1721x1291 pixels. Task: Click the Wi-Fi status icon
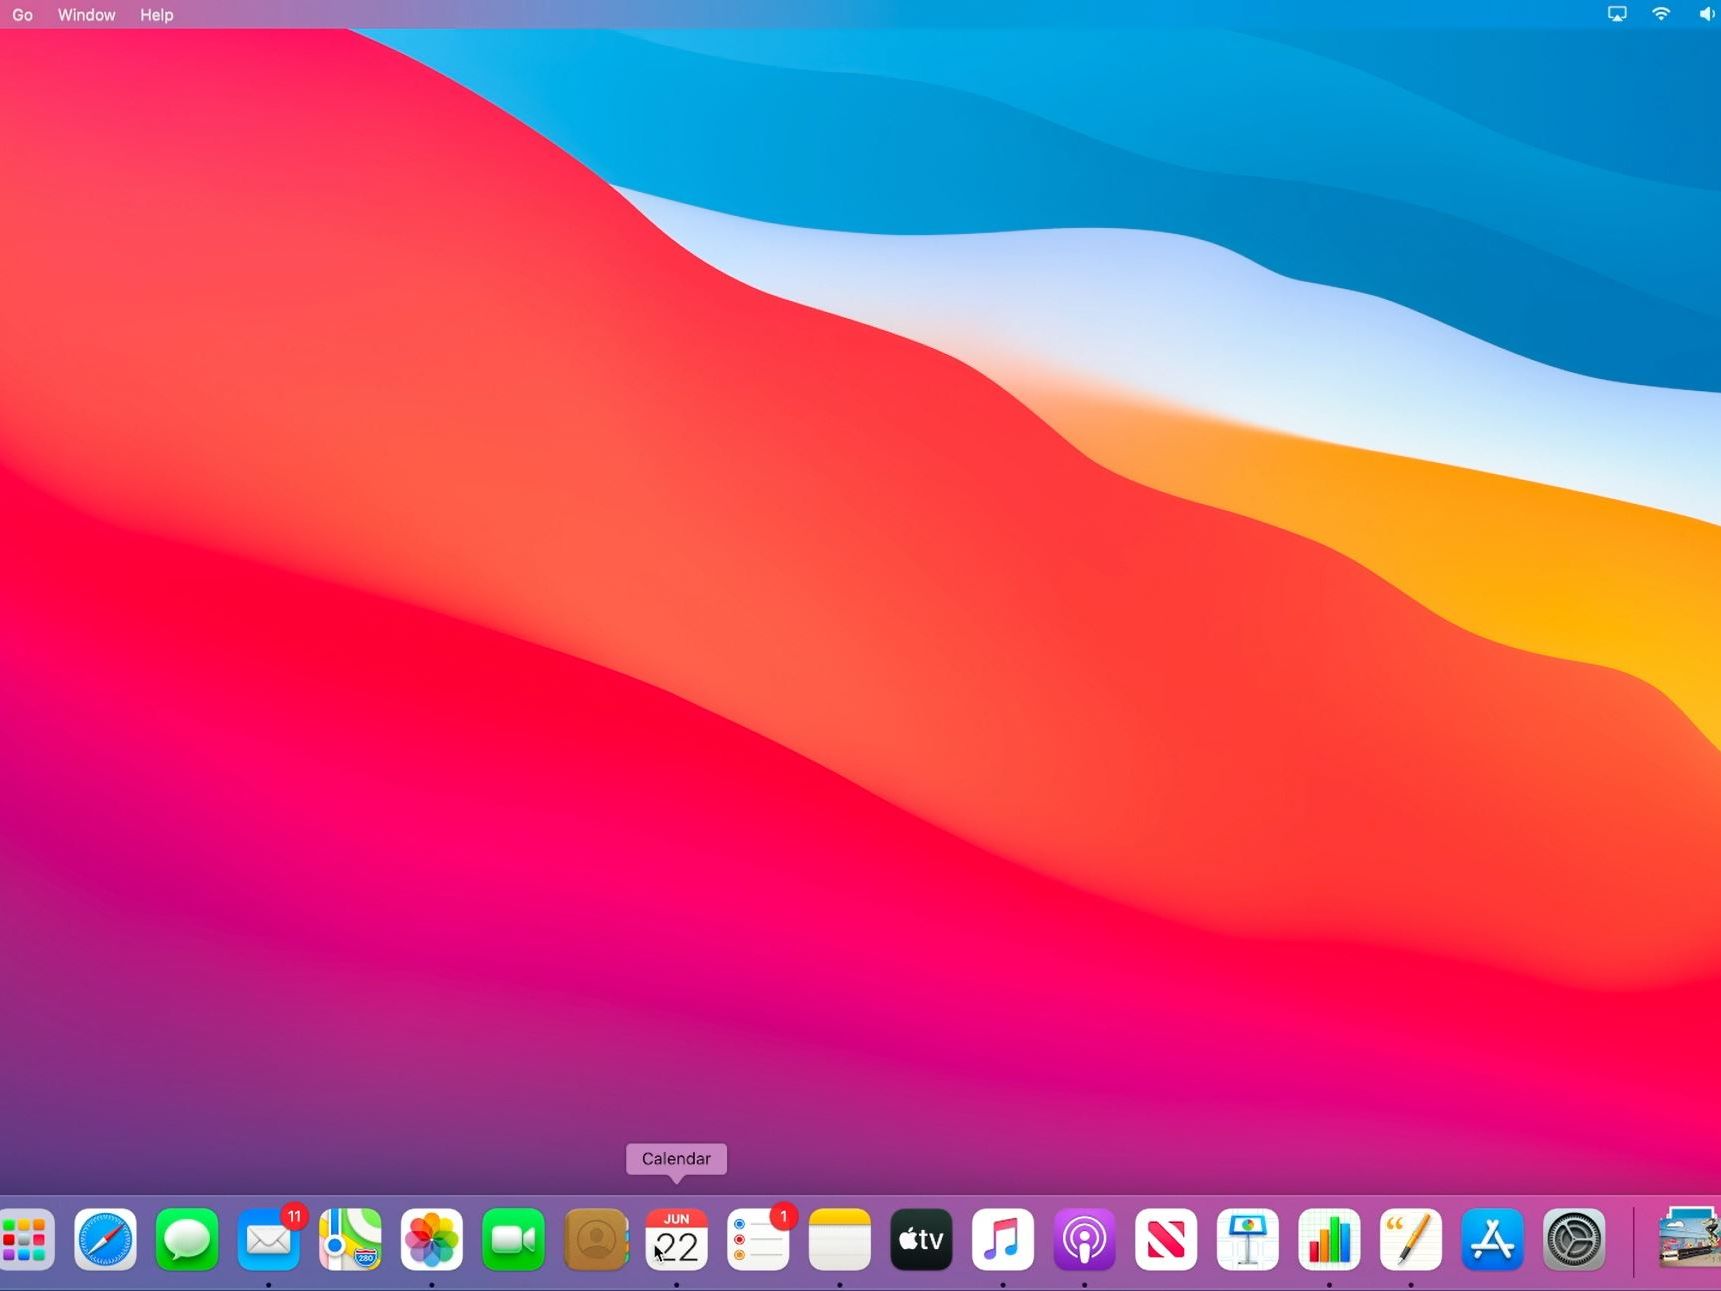point(1661,14)
